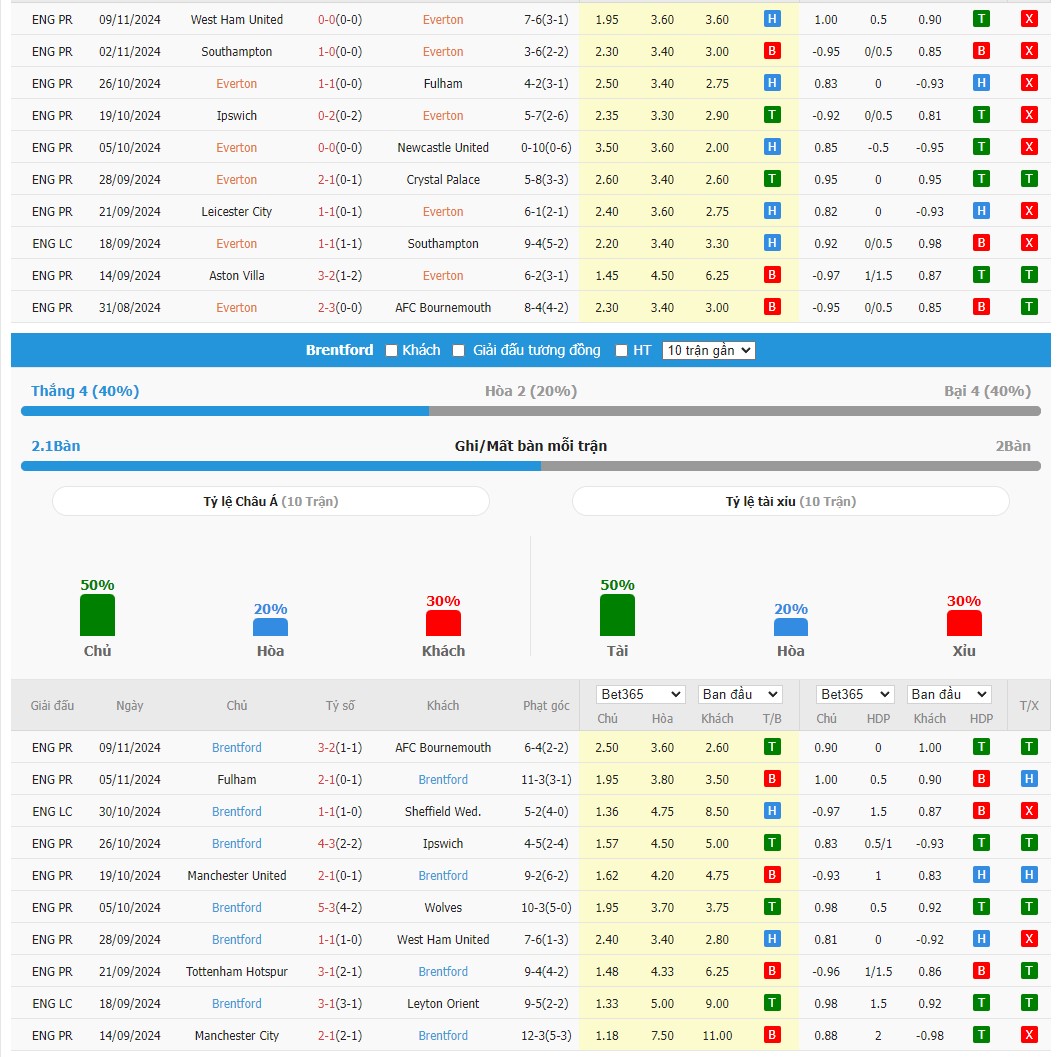Click the green T T/X badge in Aston Villa row
The width and height of the screenshot is (1059, 1057).
[x=1029, y=275]
